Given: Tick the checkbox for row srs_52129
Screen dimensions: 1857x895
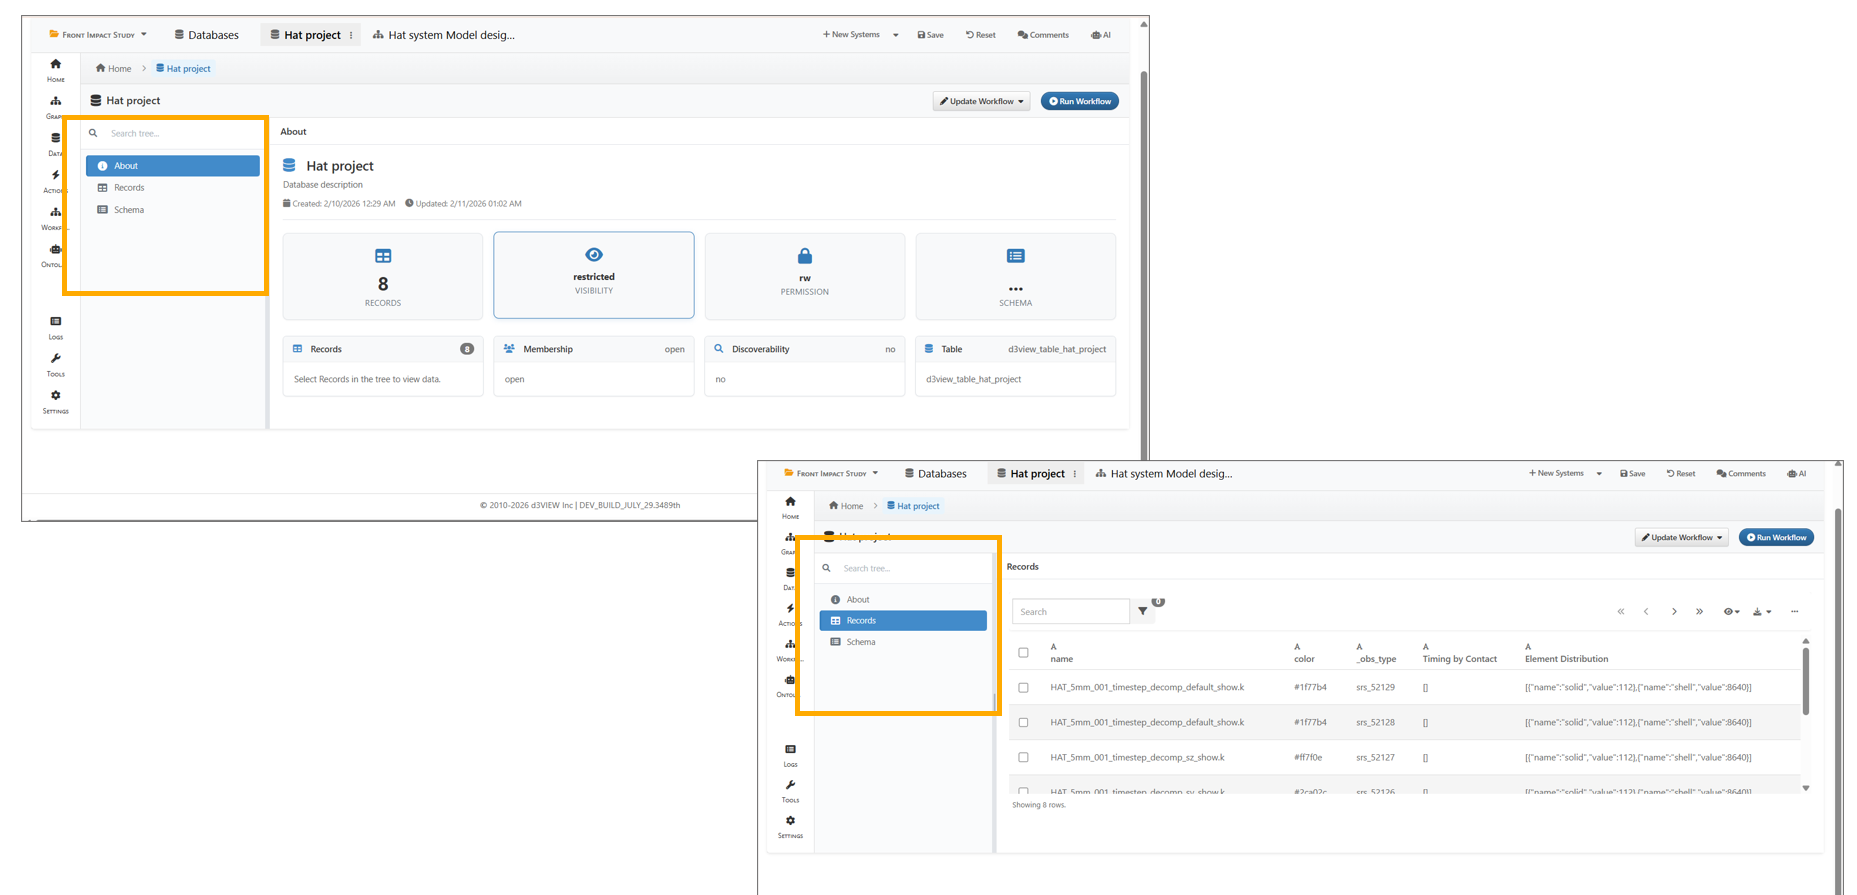Looking at the screenshot, I should click(x=1023, y=688).
